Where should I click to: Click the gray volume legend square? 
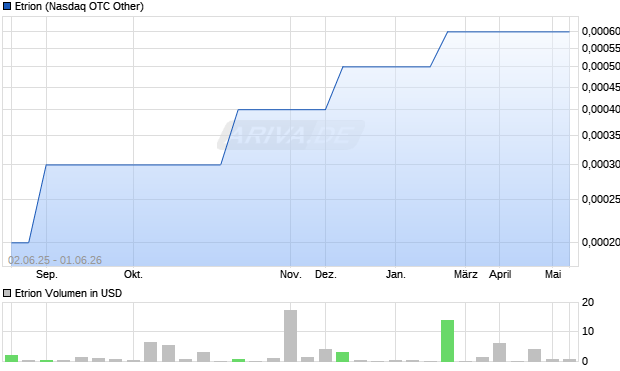[7, 293]
